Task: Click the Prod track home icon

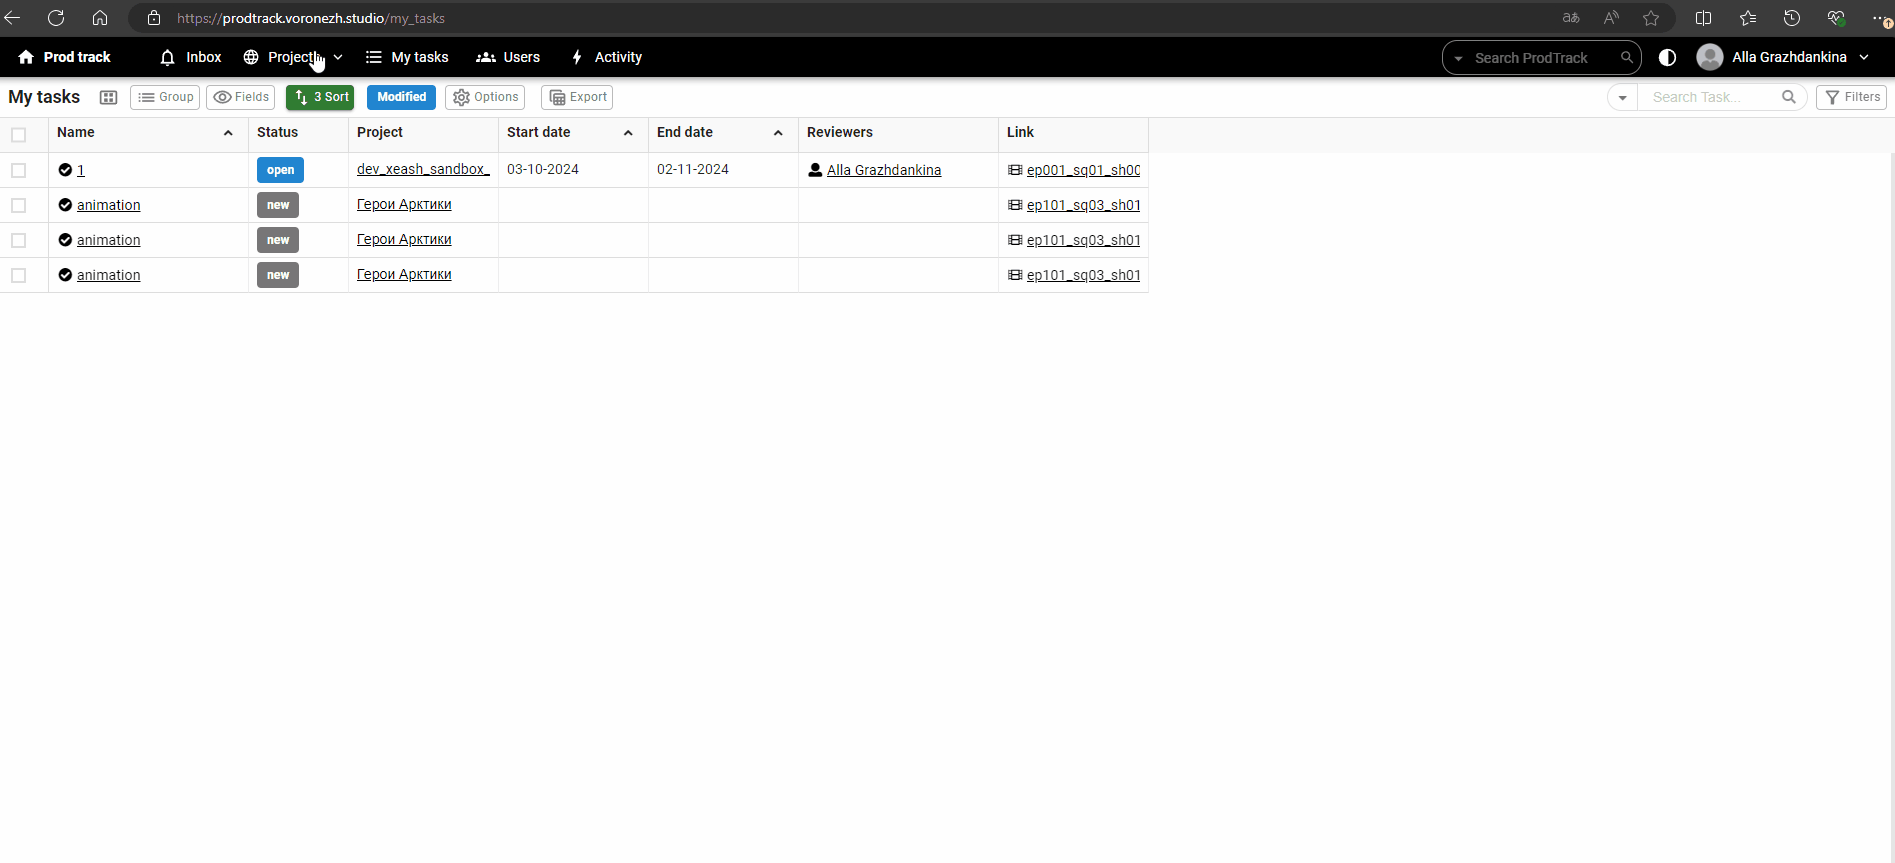Action: point(26,57)
